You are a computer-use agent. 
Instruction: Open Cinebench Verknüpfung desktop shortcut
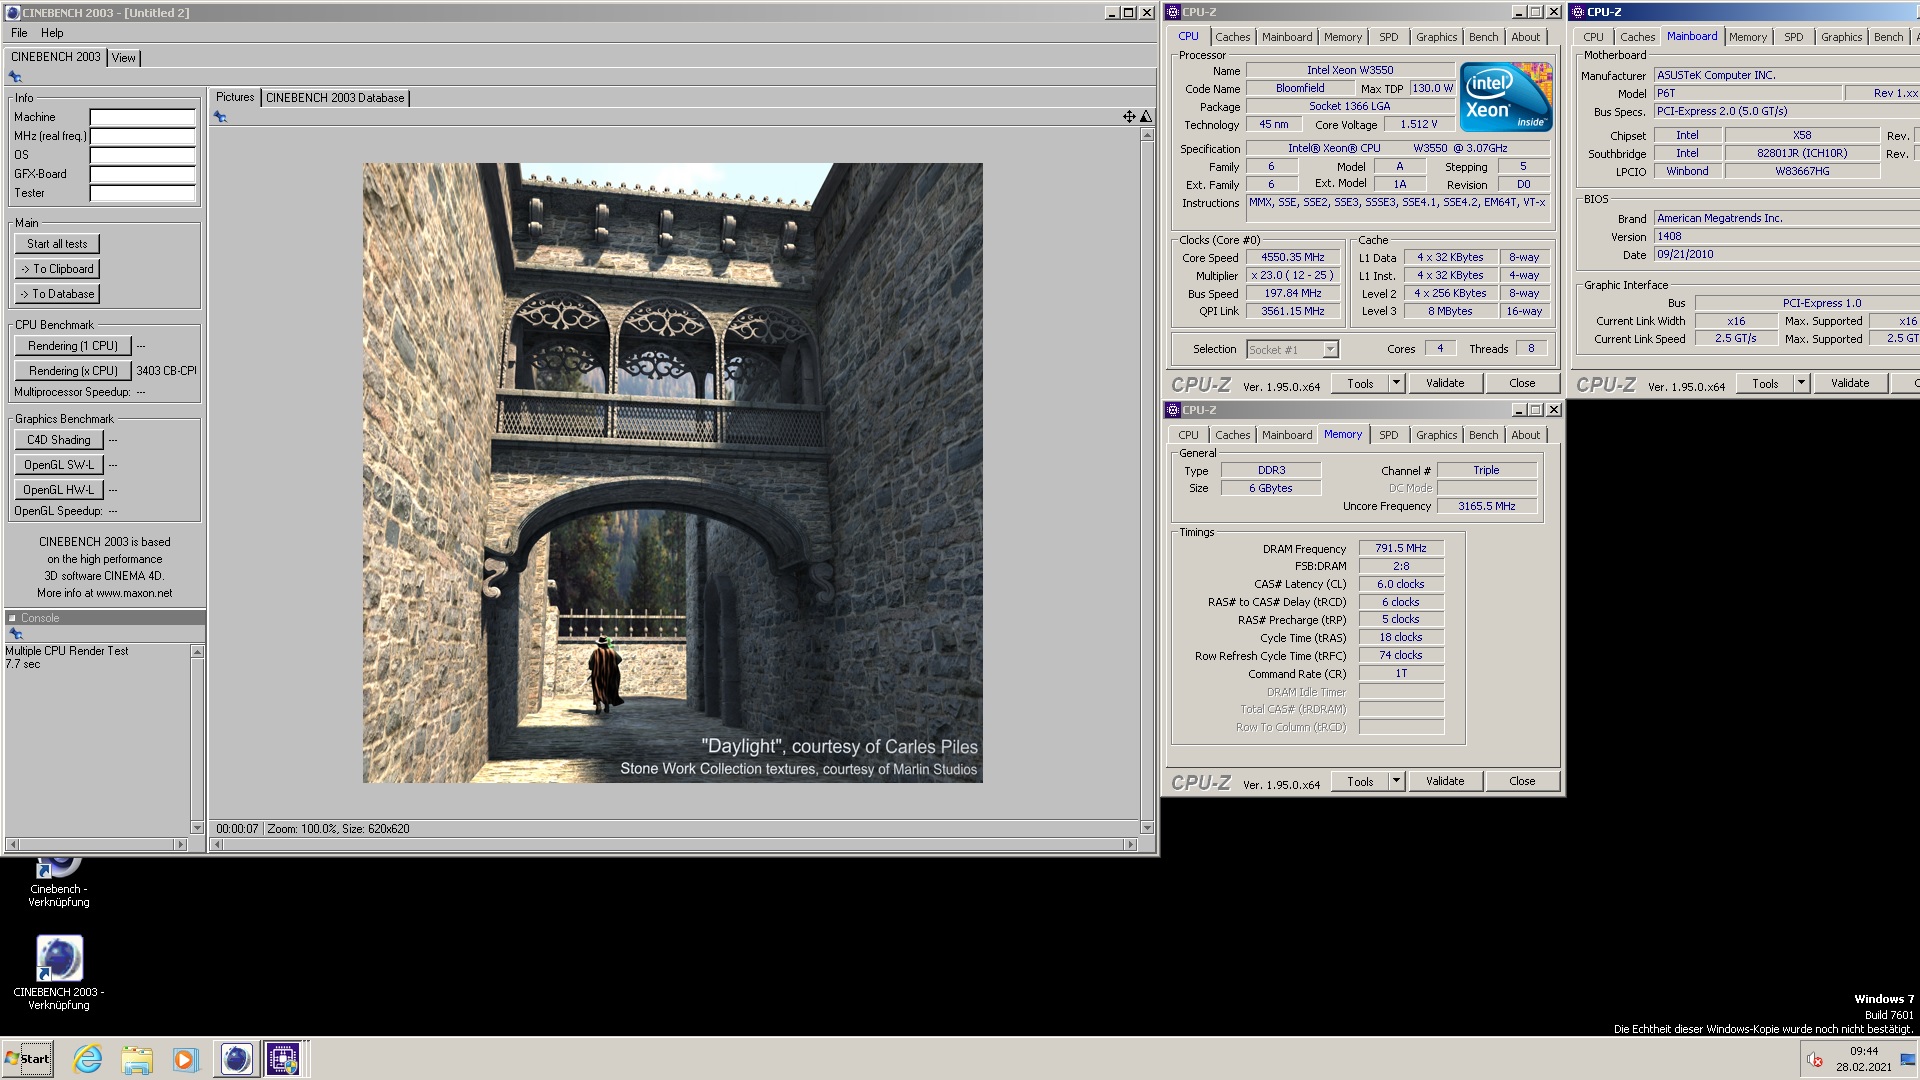59,880
